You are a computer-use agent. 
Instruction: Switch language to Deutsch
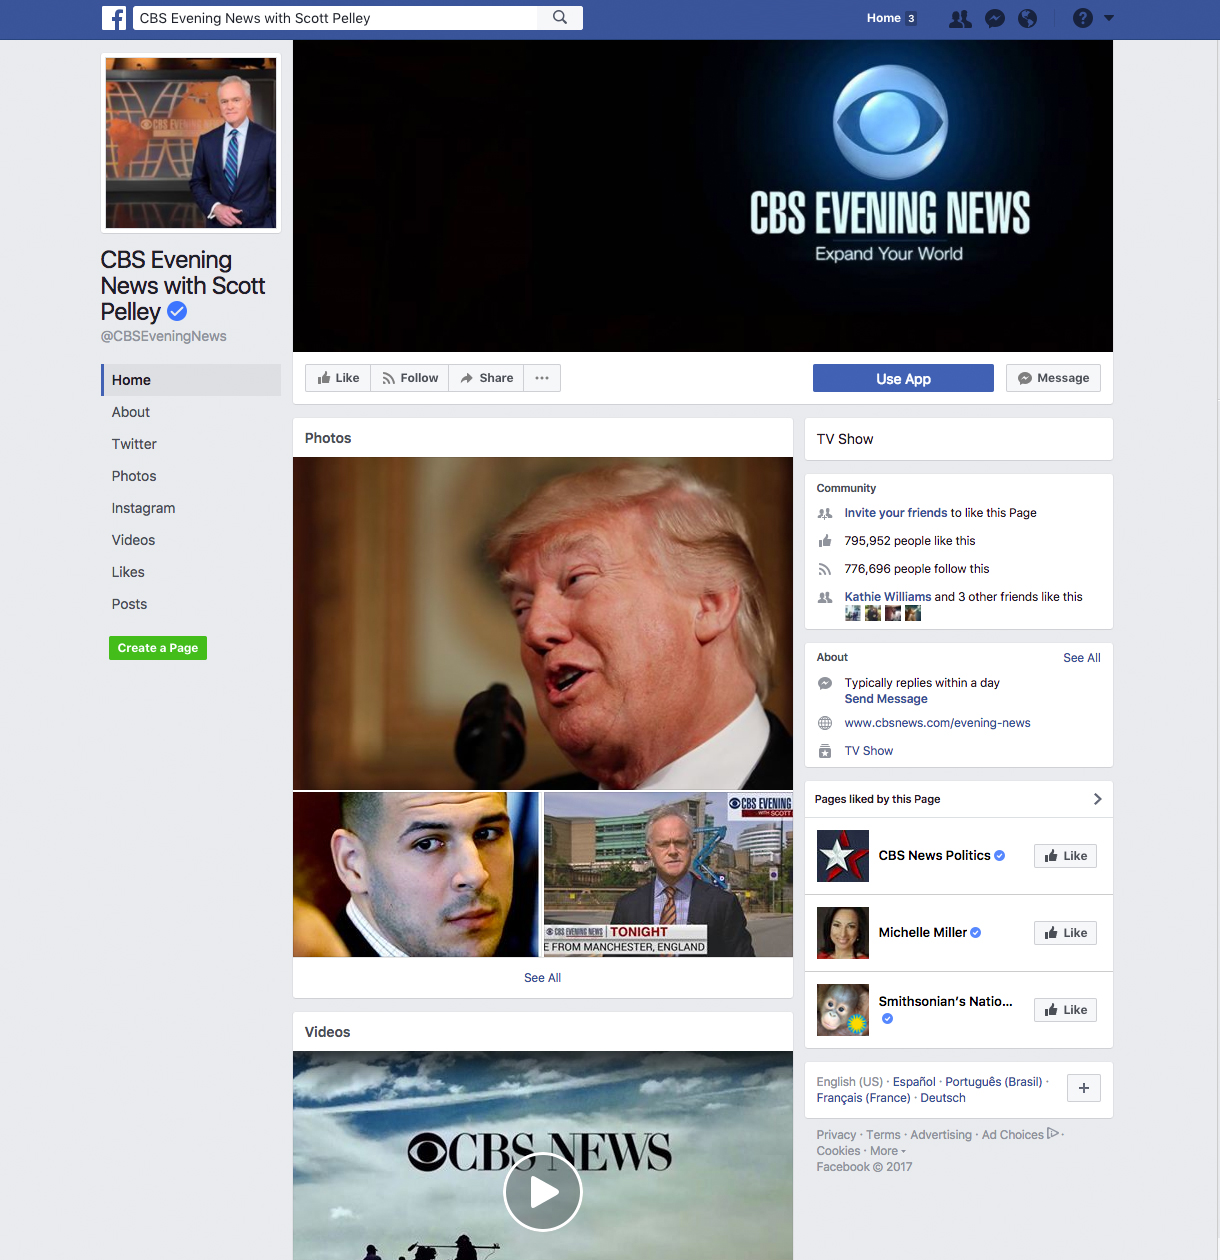click(943, 1098)
